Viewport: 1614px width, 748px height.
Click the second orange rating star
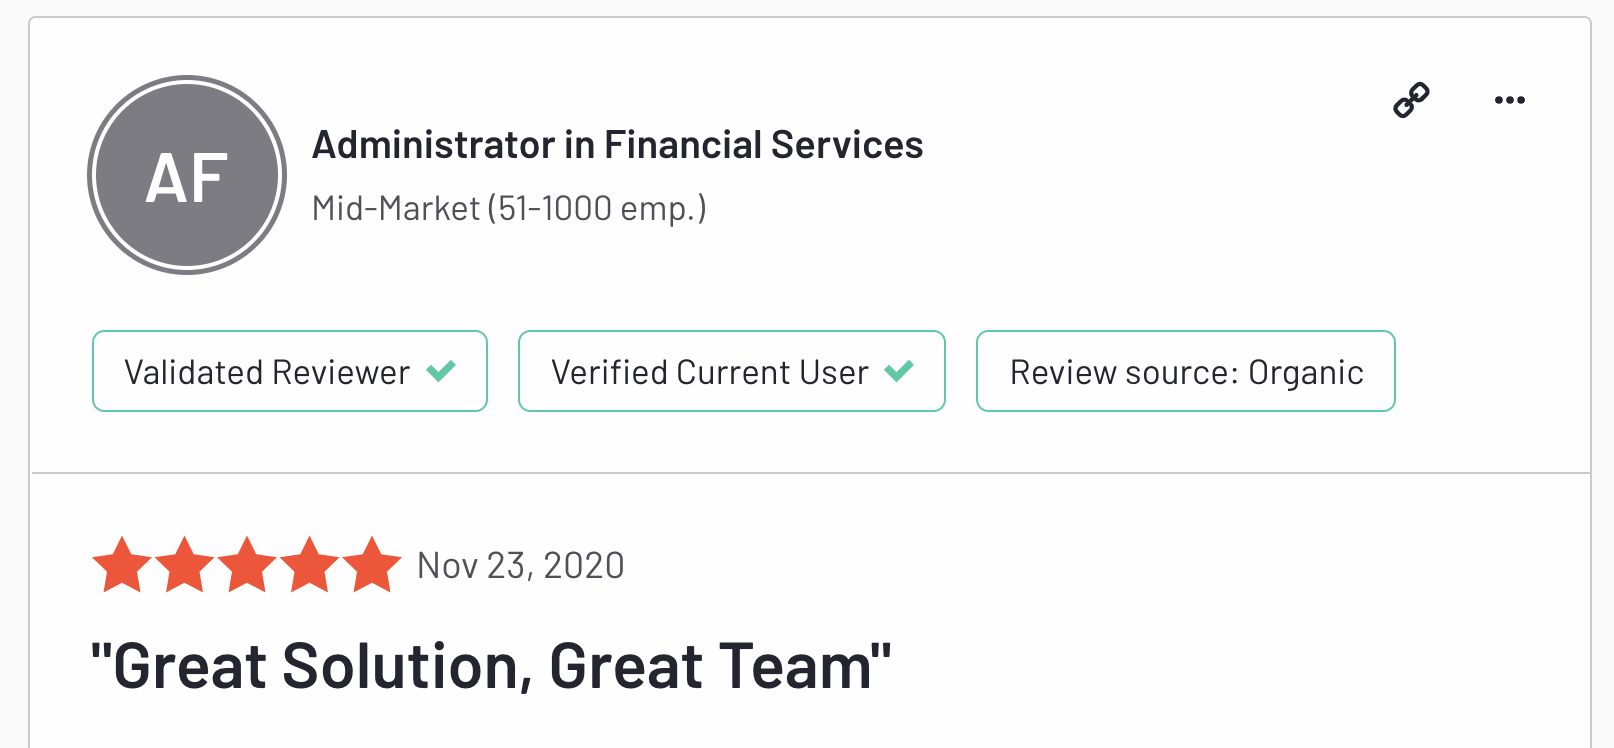click(x=184, y=565)
